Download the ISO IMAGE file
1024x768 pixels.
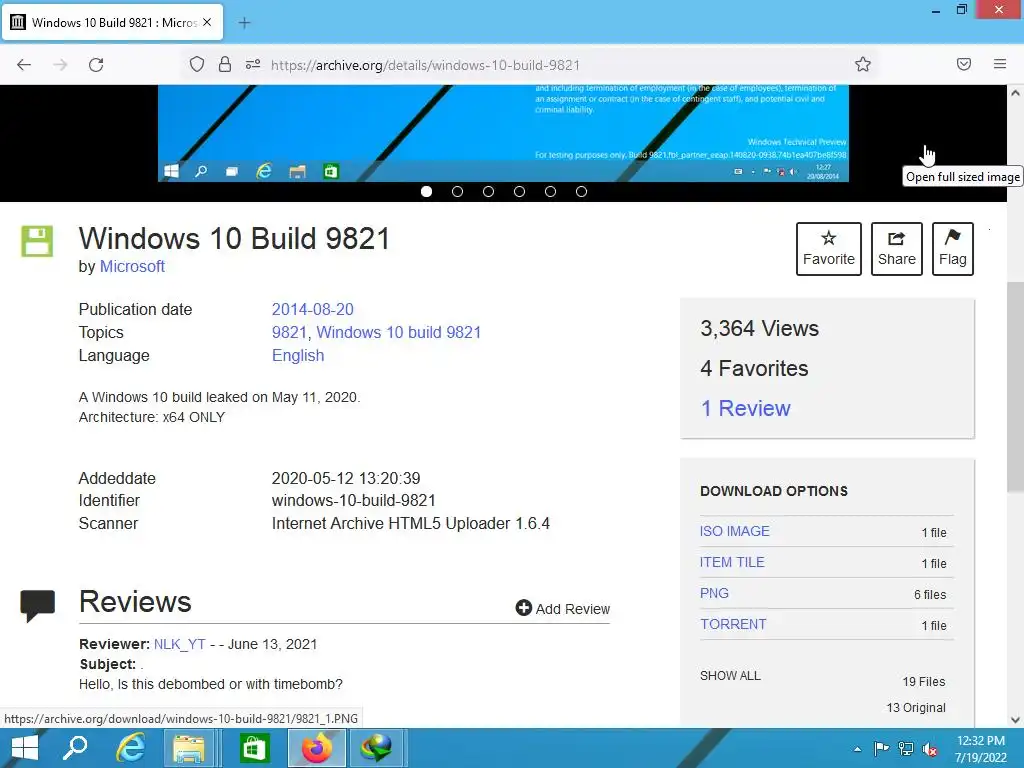(x=735, y=532)
